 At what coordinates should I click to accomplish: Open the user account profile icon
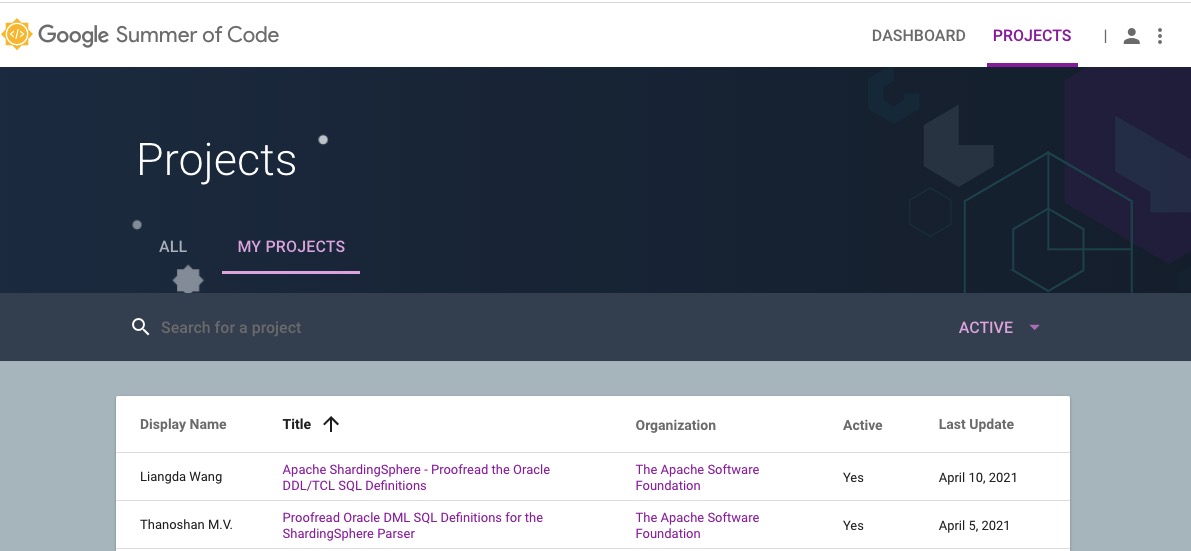tap(1131, 36)
